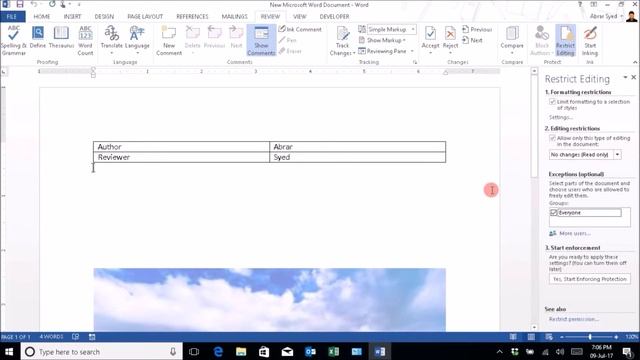Open the Language options
This screenshot has height=360, width=640.
(x=137, y=40)
